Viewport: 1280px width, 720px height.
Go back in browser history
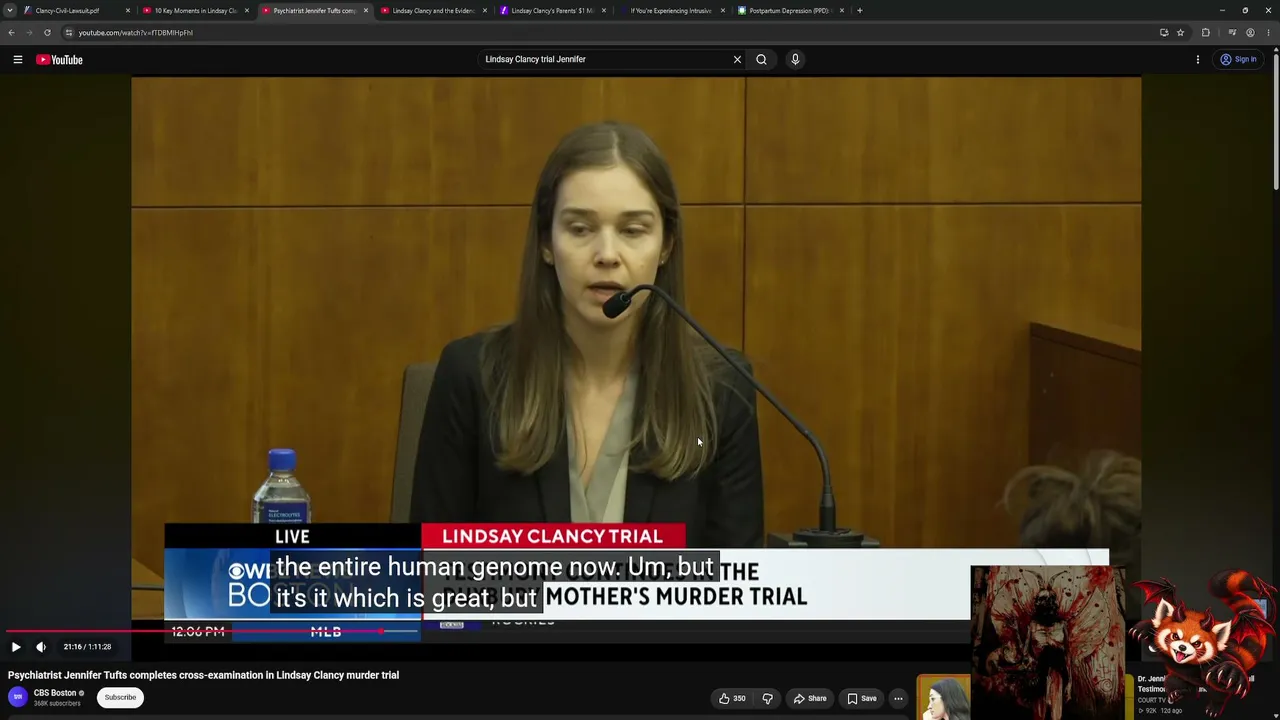tap(11, 33)
